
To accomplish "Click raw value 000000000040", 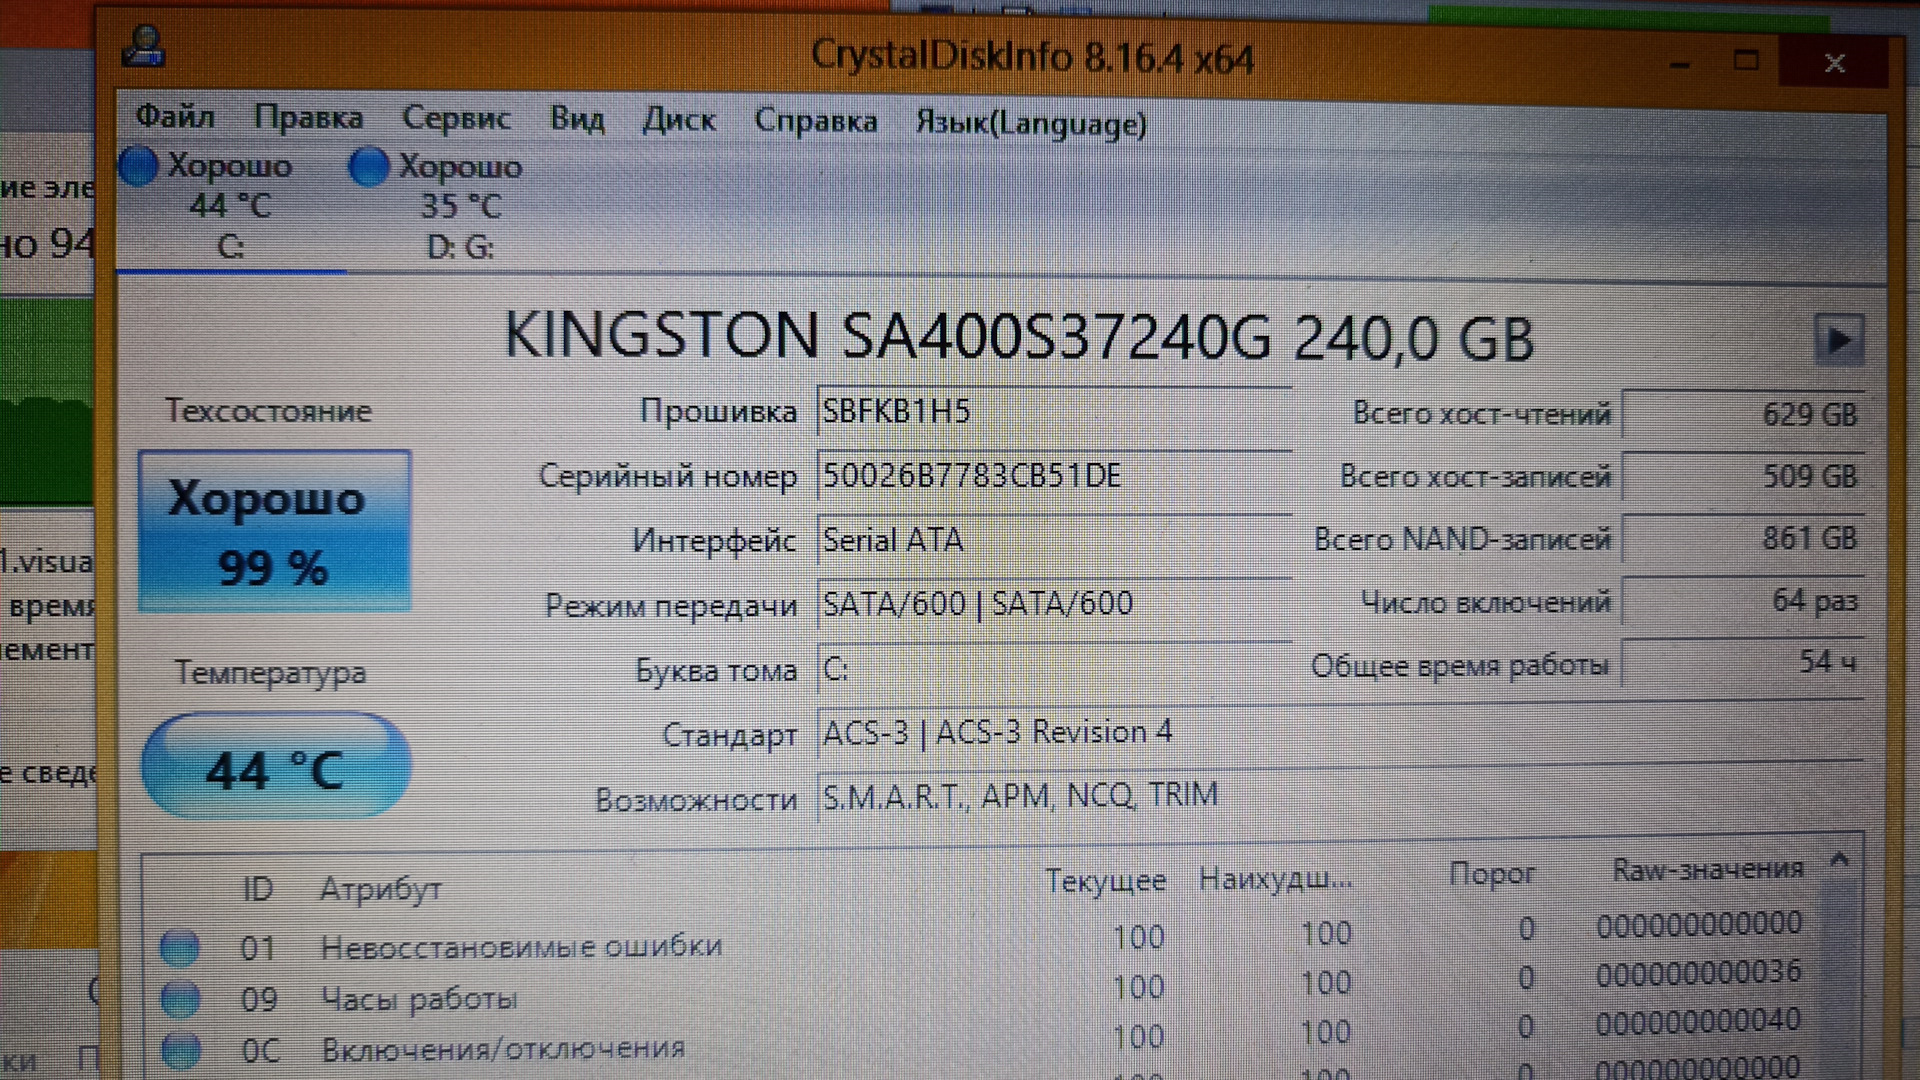I will click(1698, 1022).
